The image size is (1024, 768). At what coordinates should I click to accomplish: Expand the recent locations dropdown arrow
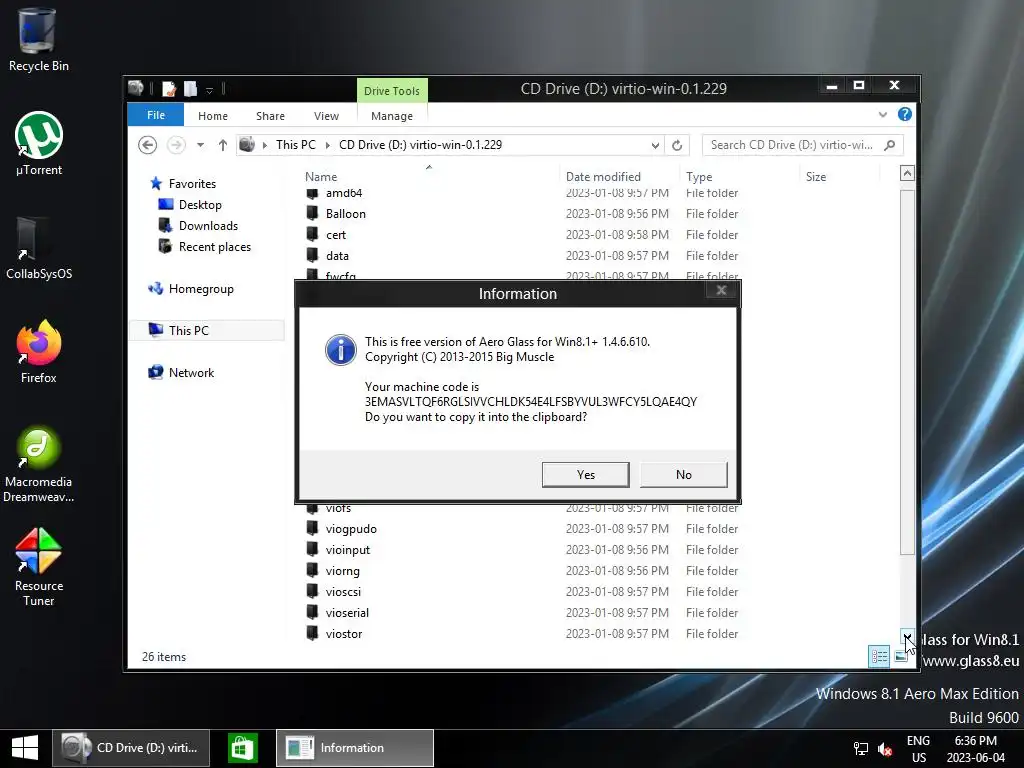200,145
